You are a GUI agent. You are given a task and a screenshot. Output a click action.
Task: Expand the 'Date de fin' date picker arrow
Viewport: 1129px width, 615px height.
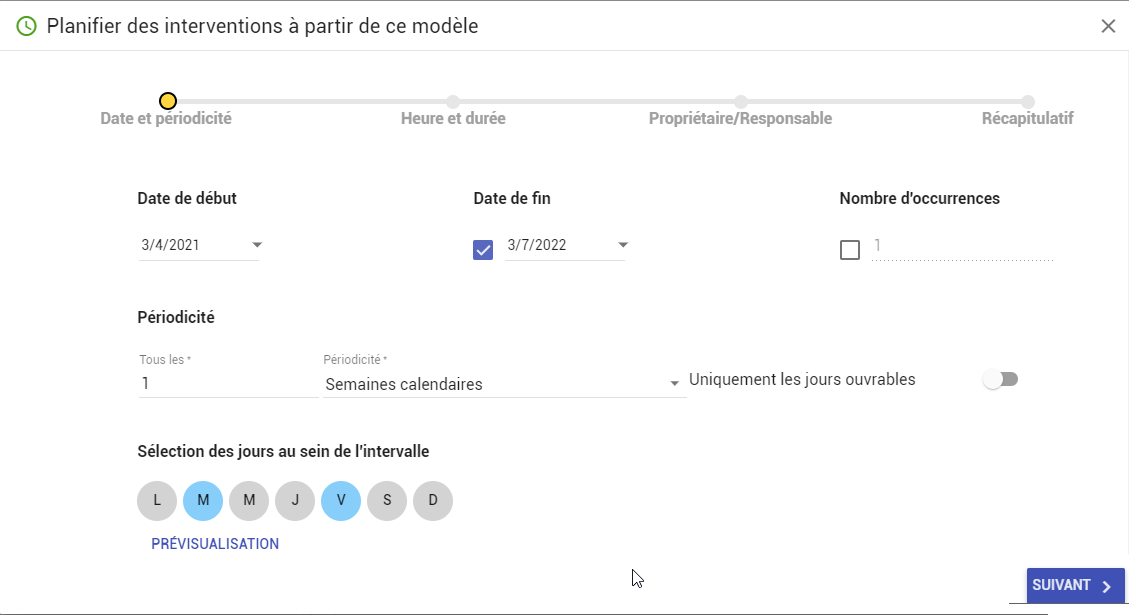click(623, 245)
